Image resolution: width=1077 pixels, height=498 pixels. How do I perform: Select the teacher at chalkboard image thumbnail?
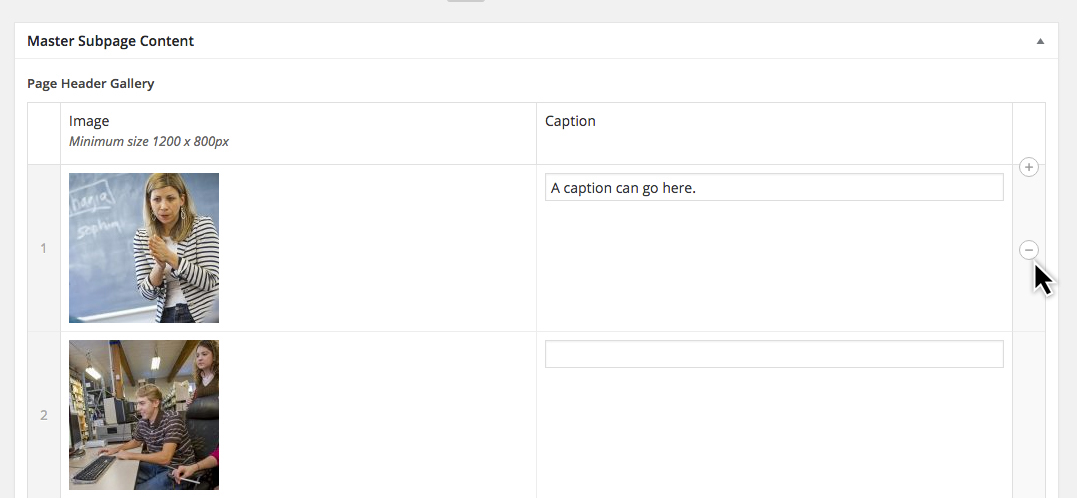click(x=144, y=248)
